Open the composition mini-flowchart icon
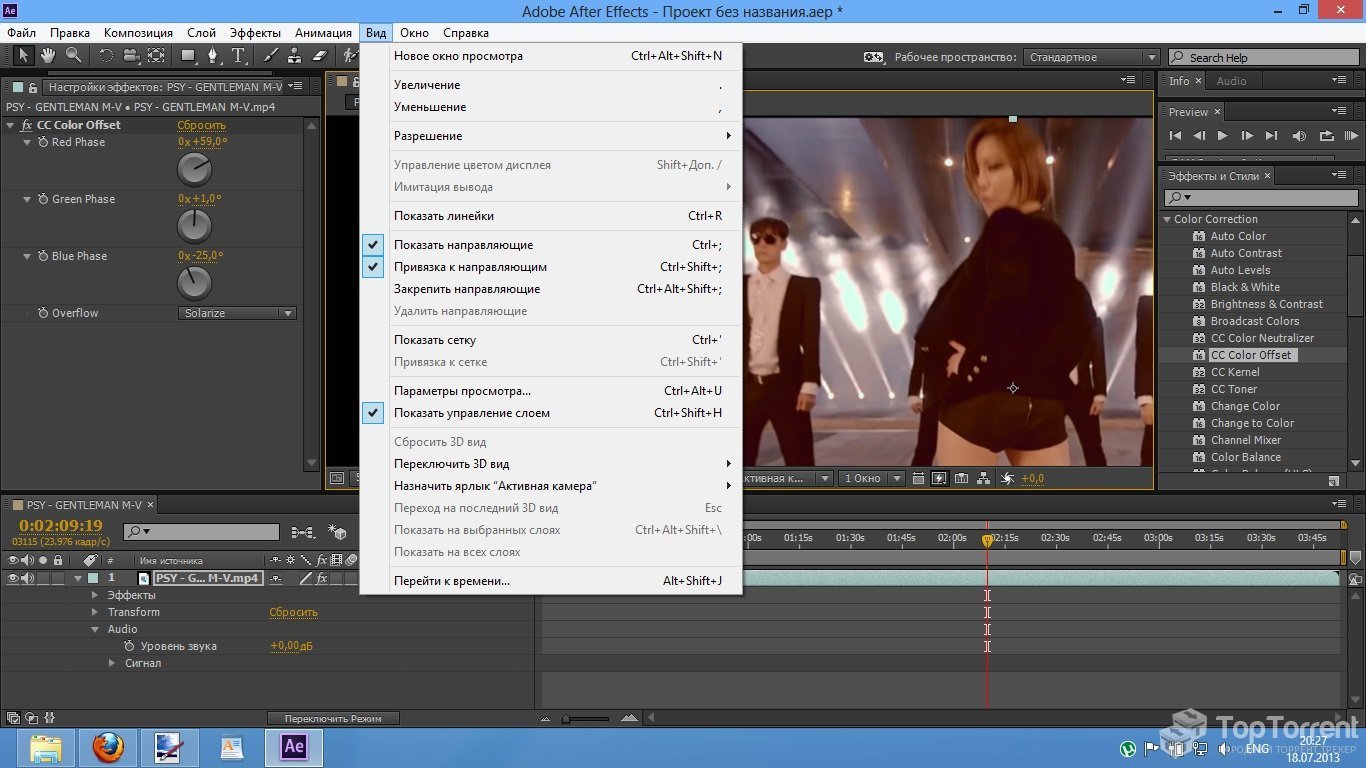The width and height of the screenshot is (1366, 768). [x=302, y=532]
